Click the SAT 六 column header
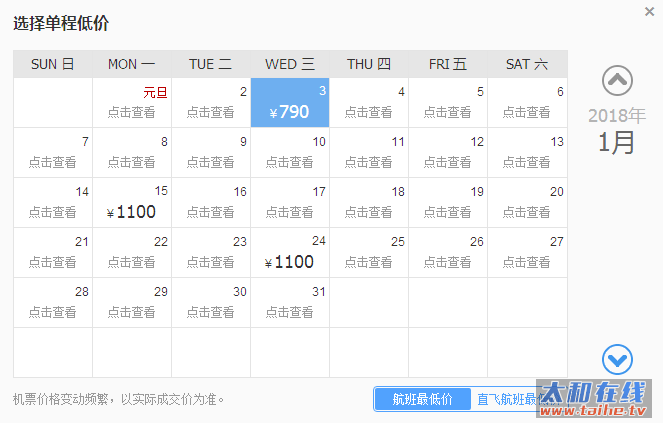The image size is (663, 423). tap(527, 64)
